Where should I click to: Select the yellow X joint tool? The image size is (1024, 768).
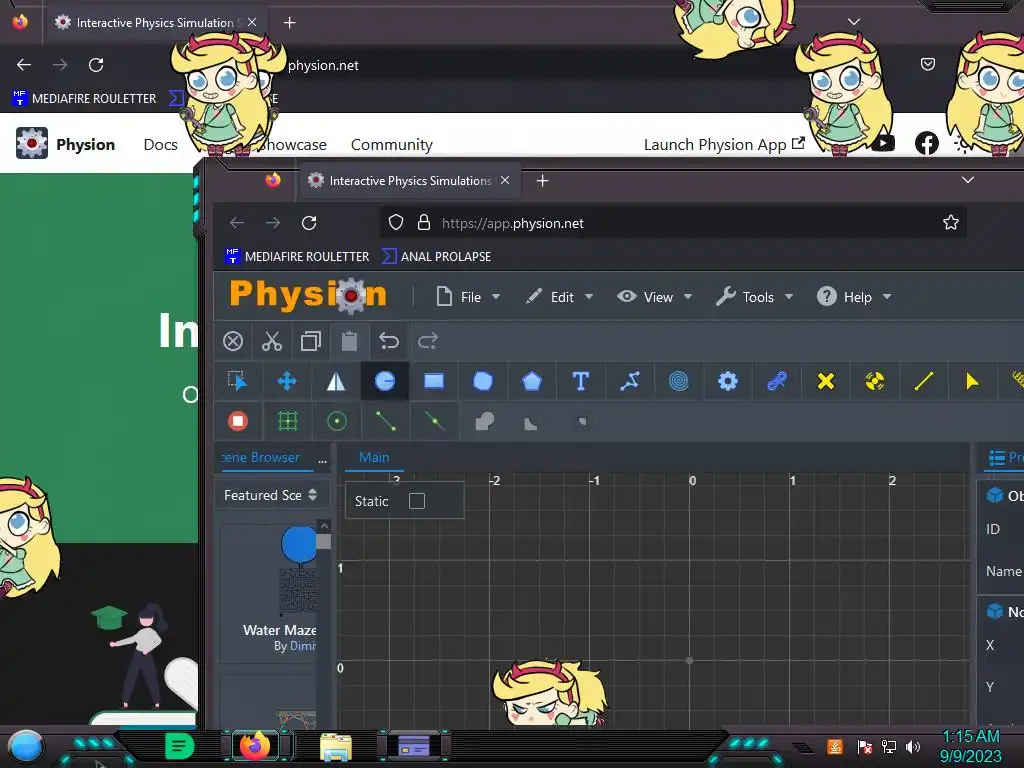pos(825,381)
